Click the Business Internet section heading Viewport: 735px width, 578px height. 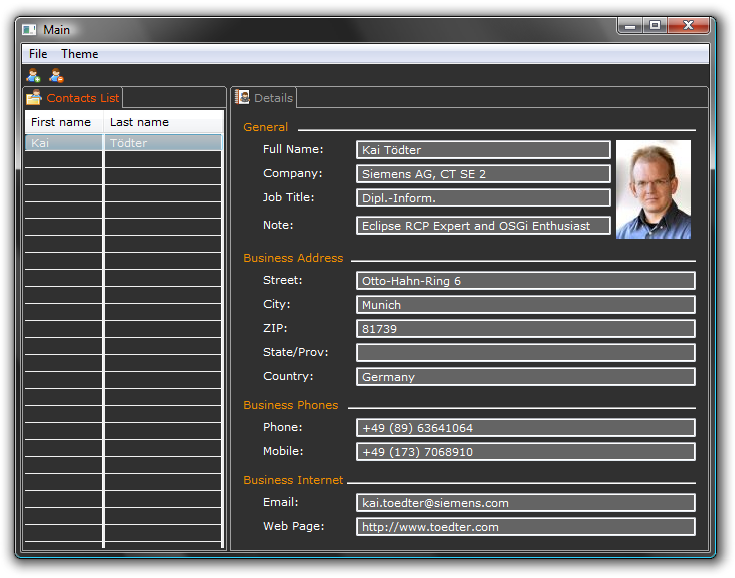click(293, 480)
